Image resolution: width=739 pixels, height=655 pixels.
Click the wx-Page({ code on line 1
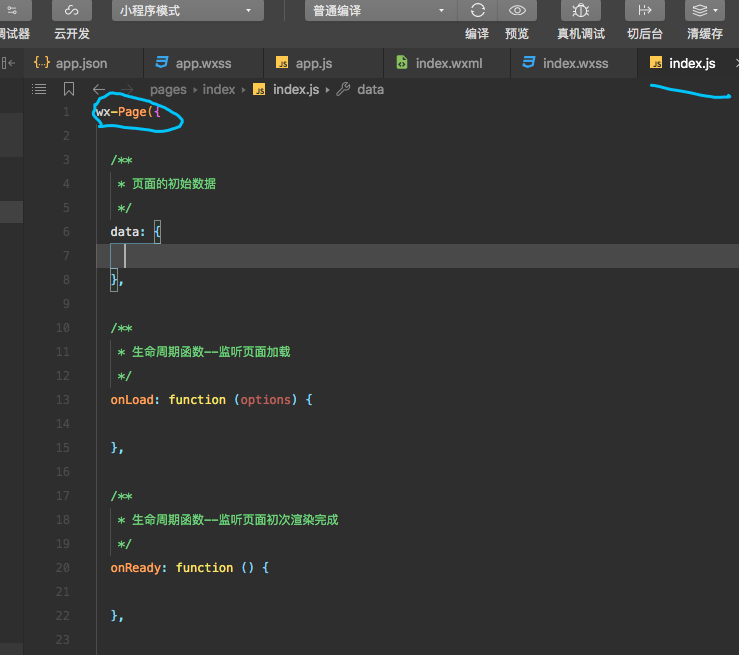(128, 112)
